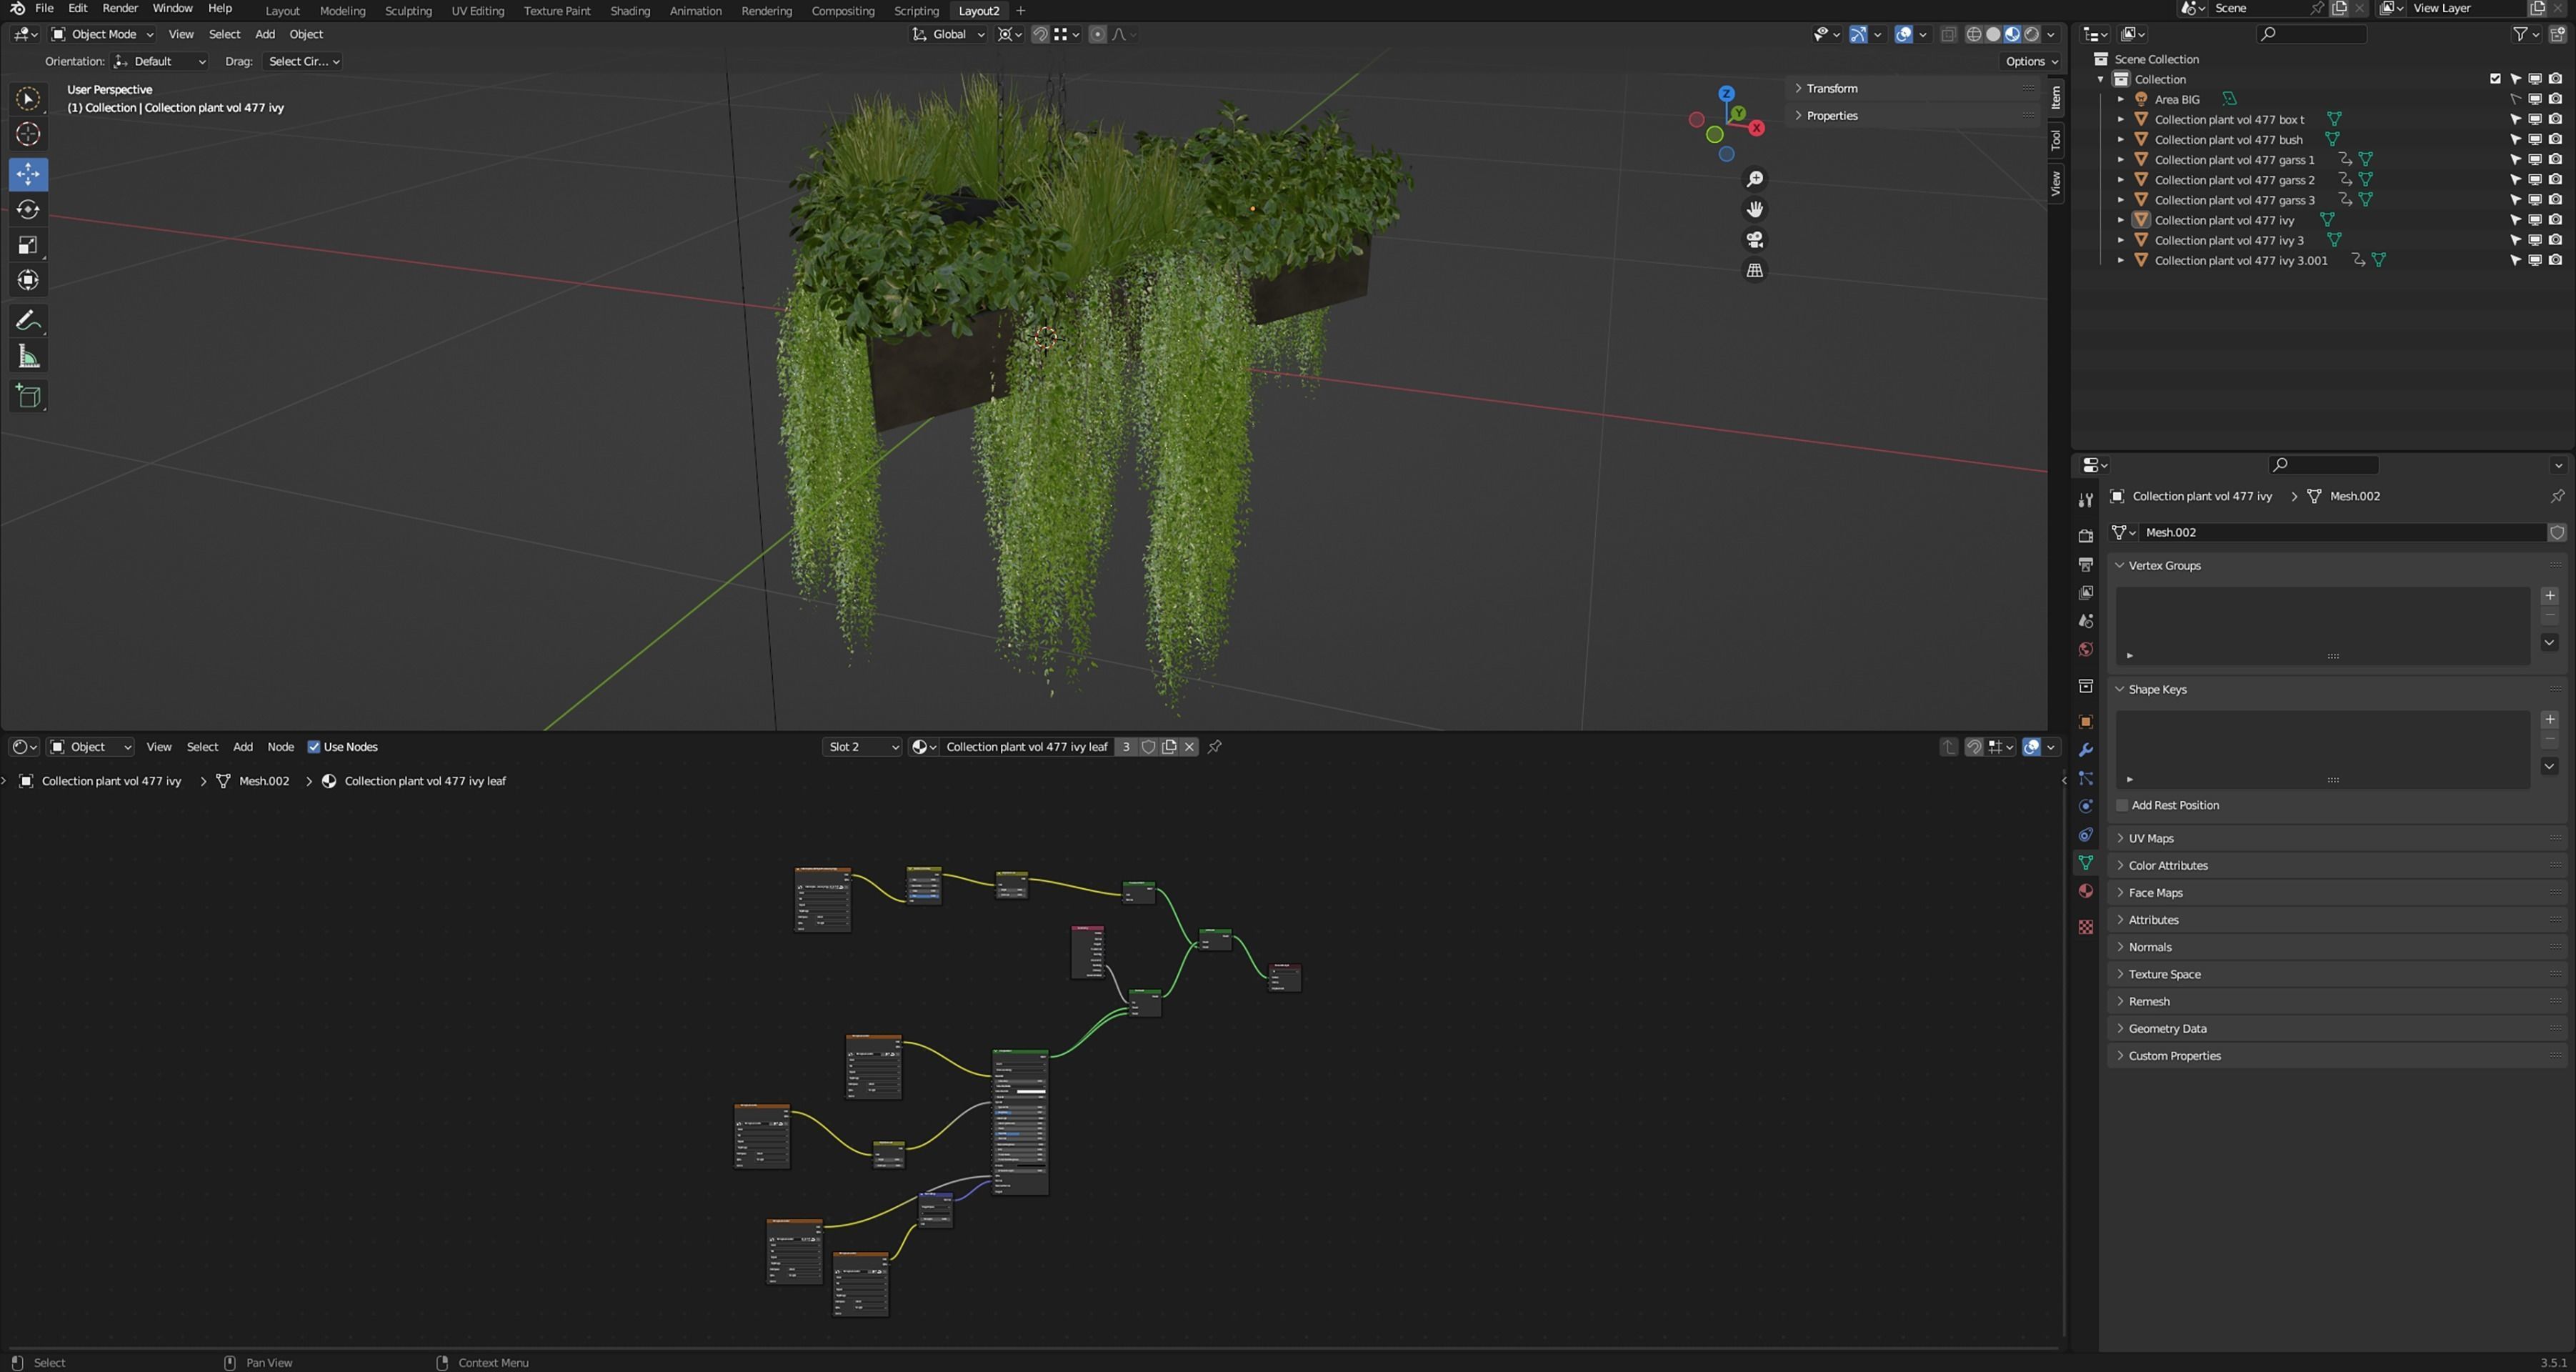The width and height of the screenshot is (2576, 1372).
Task: Click the Outliner search field
Action: 2311,34
